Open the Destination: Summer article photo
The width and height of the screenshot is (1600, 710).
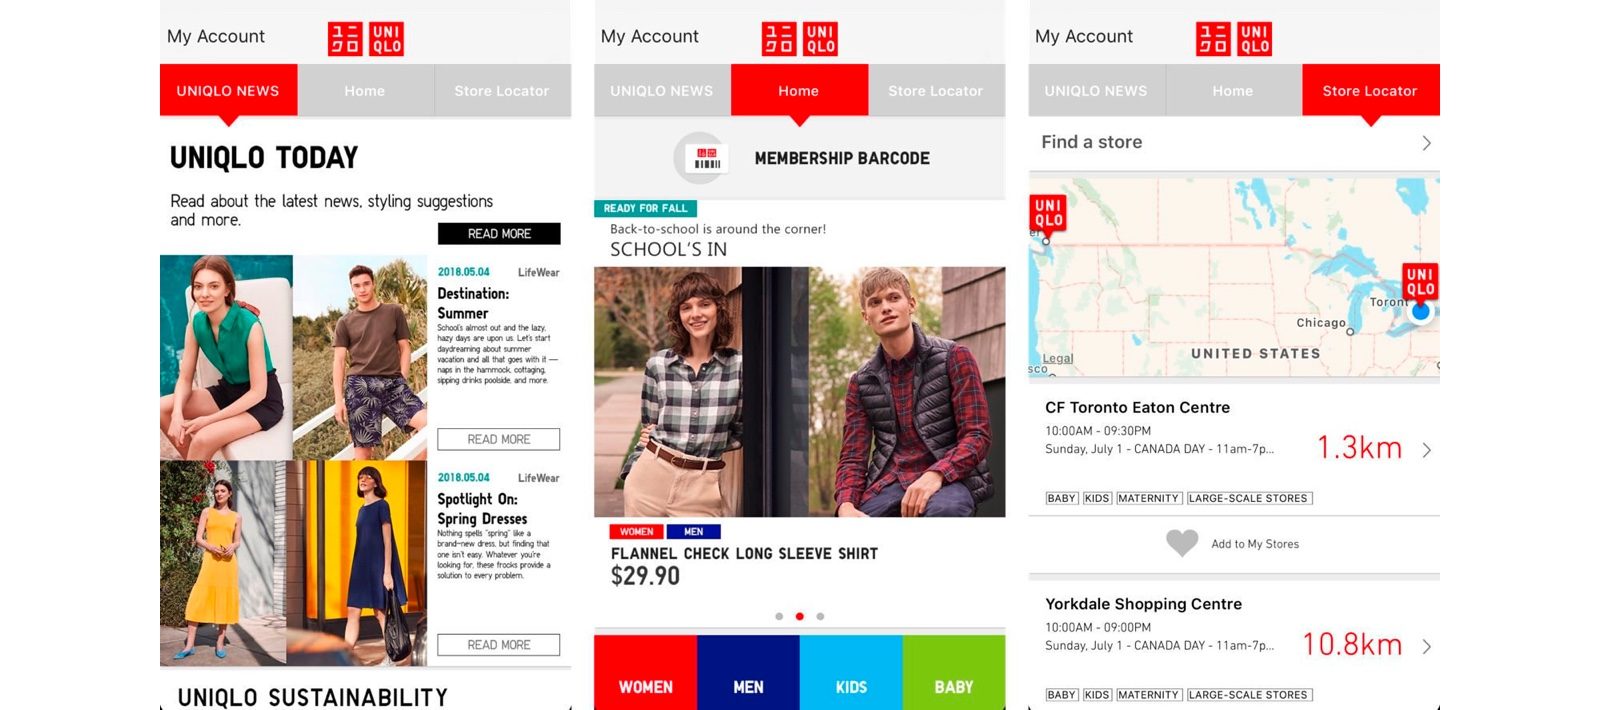click(x=293, y=357)
